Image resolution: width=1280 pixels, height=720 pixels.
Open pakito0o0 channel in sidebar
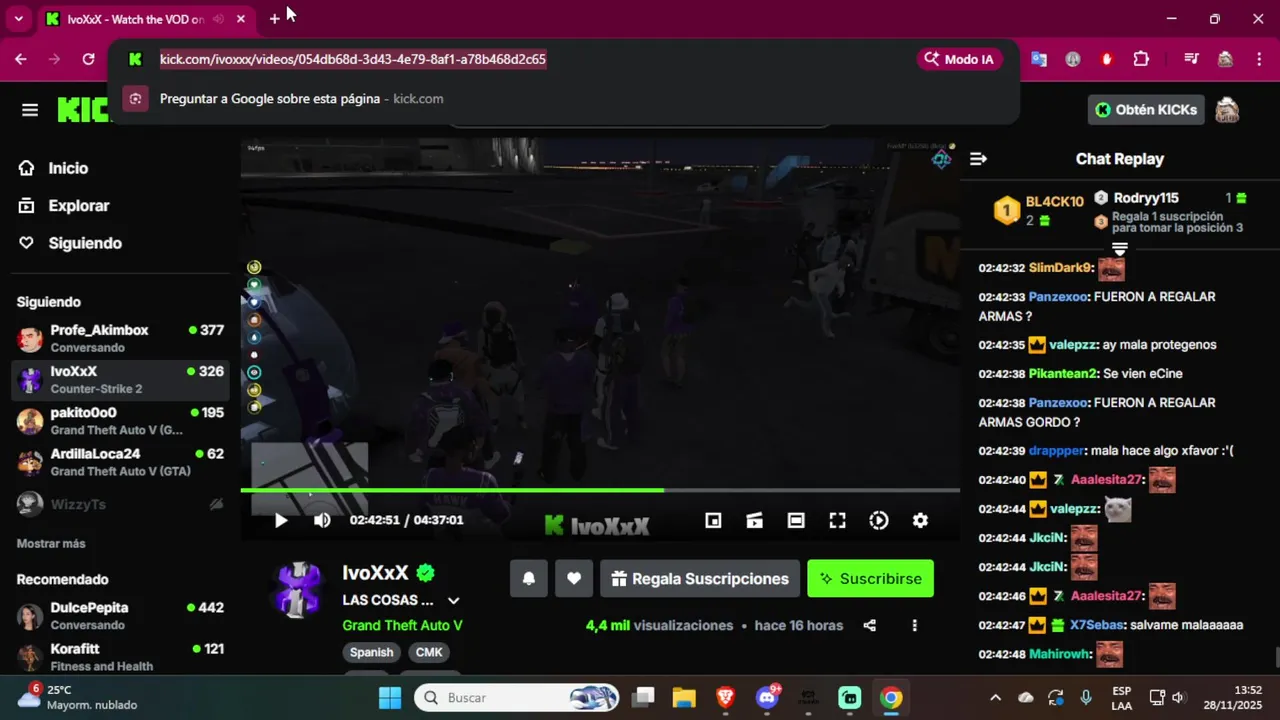120,421
